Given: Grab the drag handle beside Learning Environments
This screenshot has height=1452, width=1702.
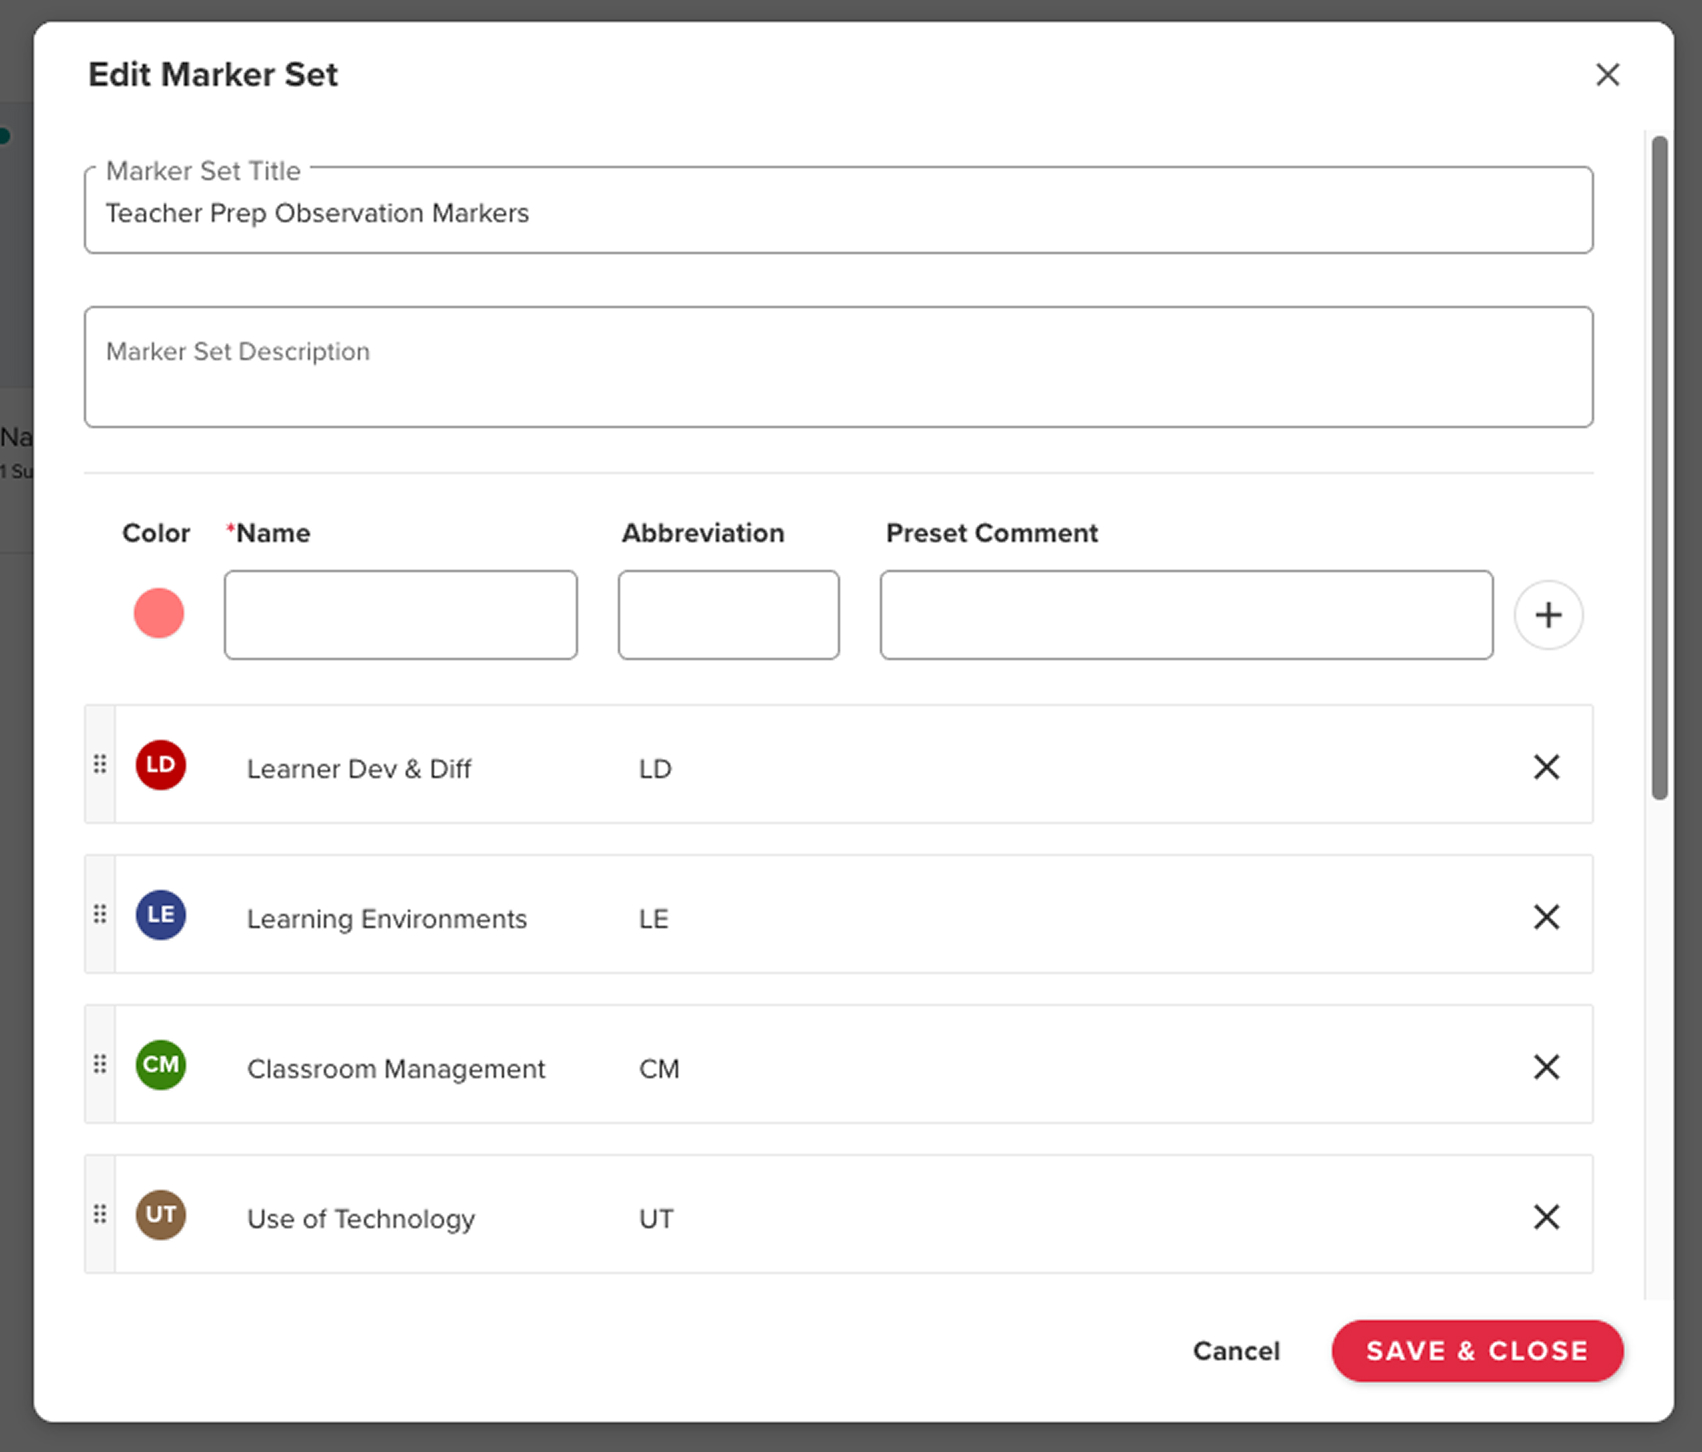Looking at the screenshot, I should [99, 915].
